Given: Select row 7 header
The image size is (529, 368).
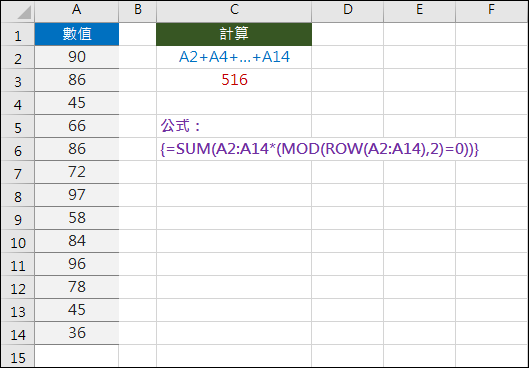Looking at the screenshot, I should click(18, 172).
